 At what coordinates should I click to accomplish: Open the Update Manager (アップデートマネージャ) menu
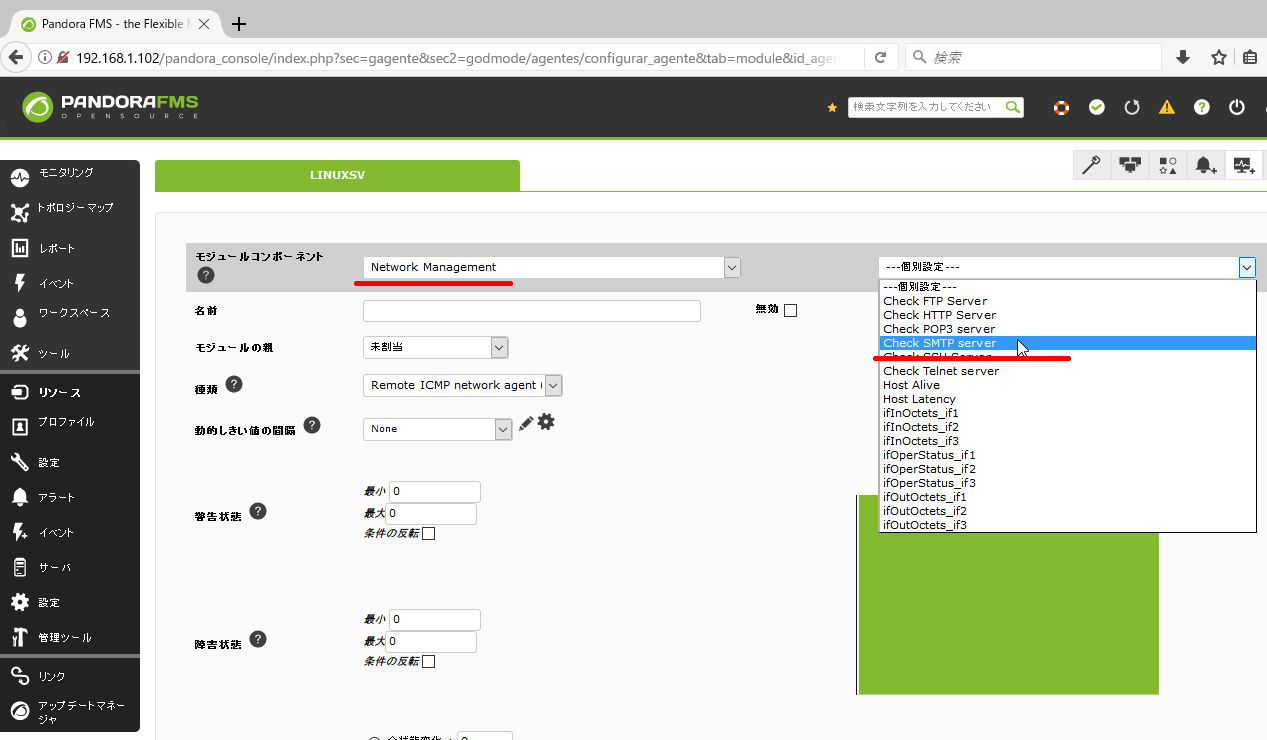(70, 712)
